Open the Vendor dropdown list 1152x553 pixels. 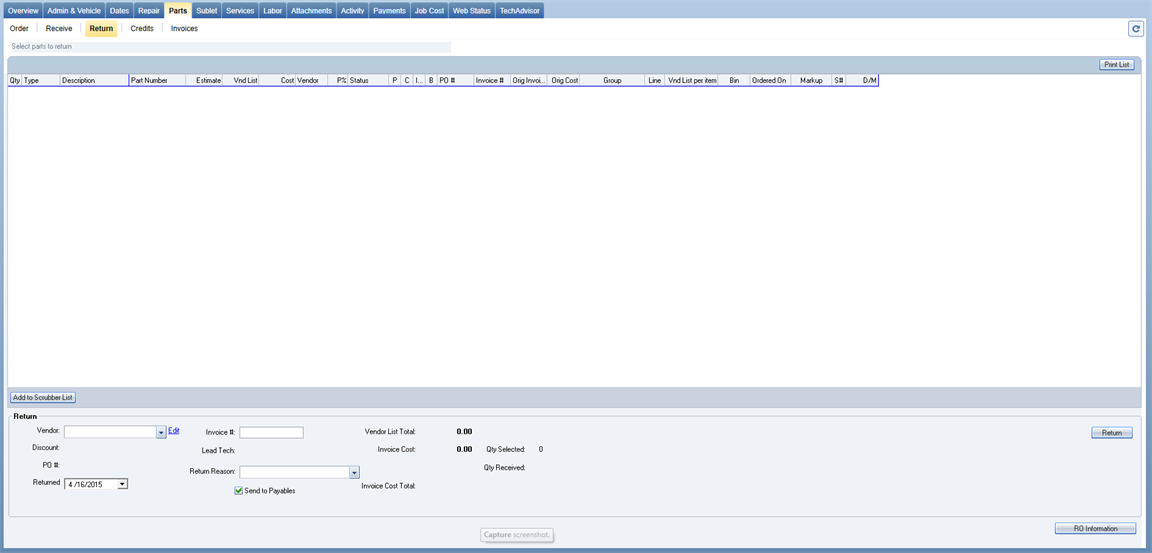pyautogui.click(x=161, y=432)
